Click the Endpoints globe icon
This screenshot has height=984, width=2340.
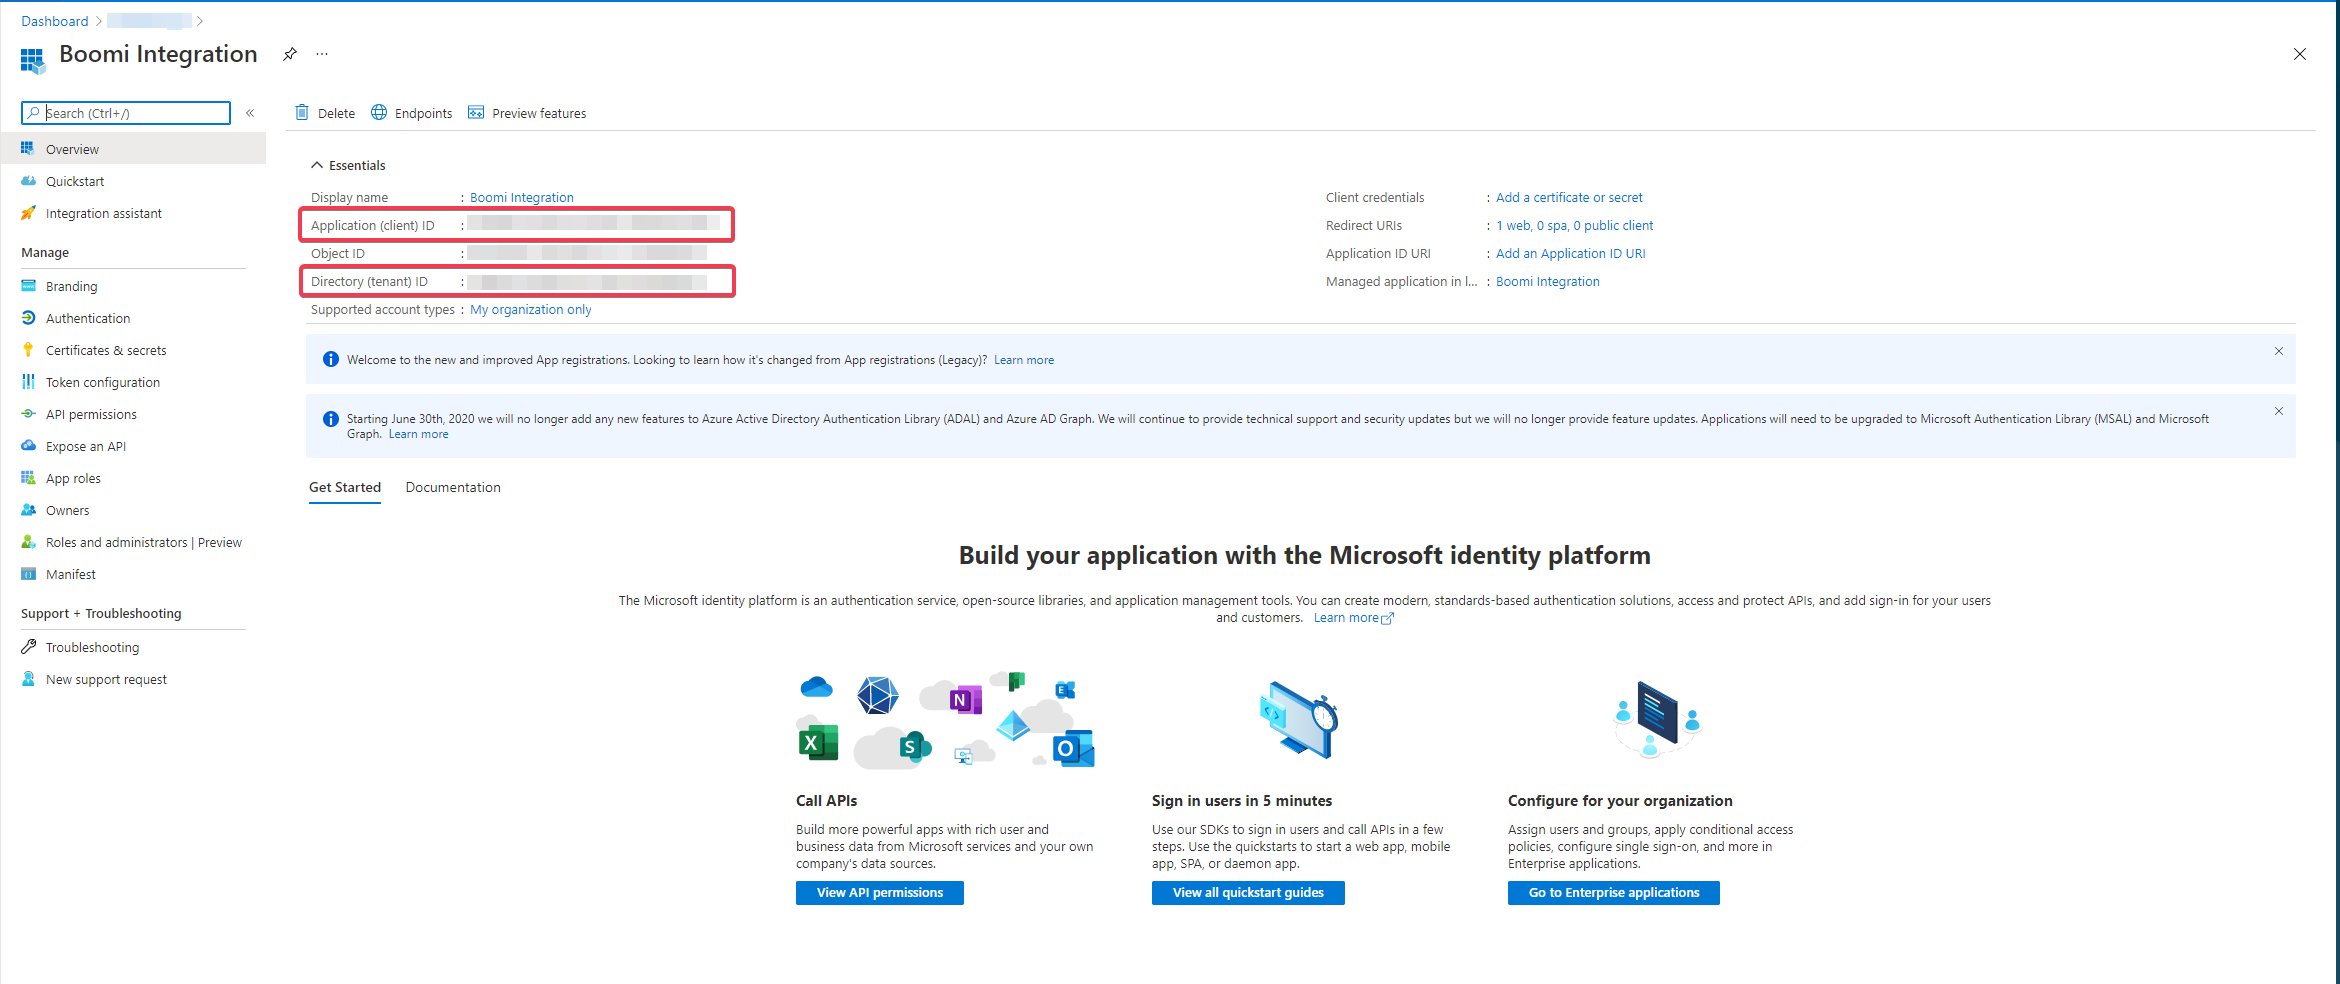point(379,112)
